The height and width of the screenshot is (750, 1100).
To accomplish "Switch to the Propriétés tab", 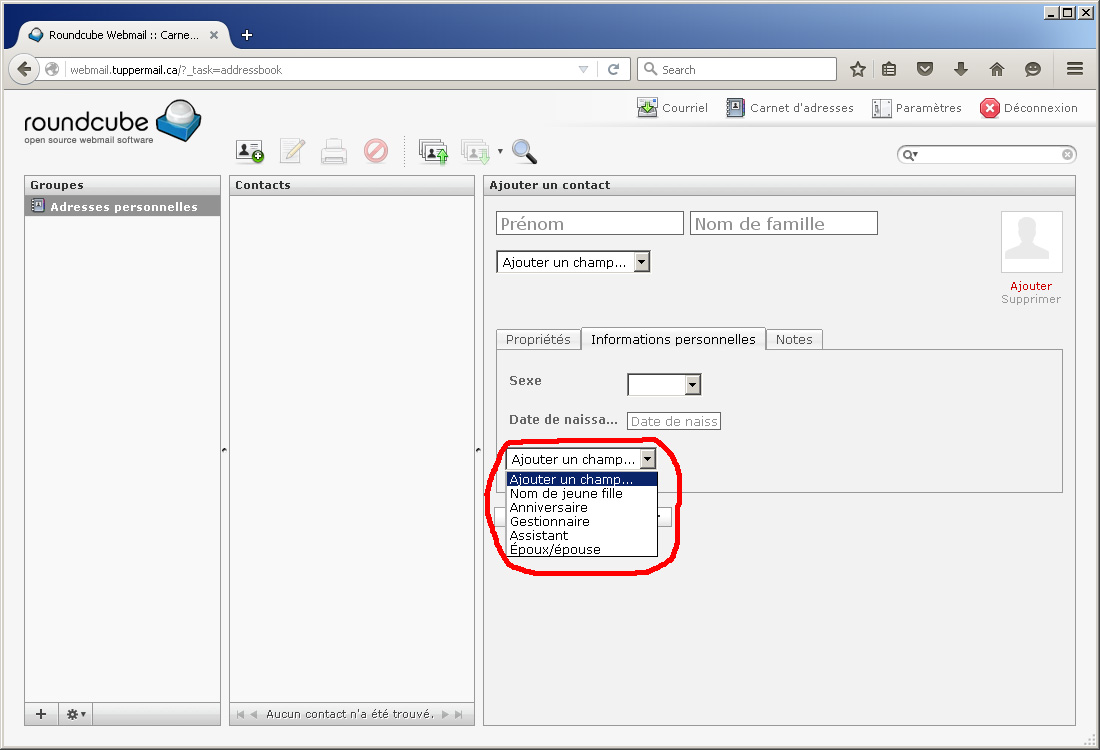I will (538, 339).
